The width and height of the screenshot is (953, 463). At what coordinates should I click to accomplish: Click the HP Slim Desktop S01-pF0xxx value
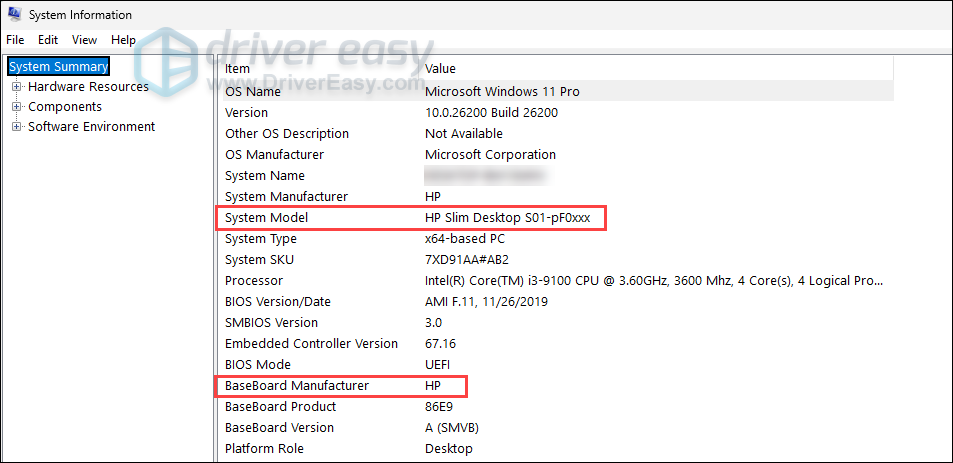tap(507, 218)
